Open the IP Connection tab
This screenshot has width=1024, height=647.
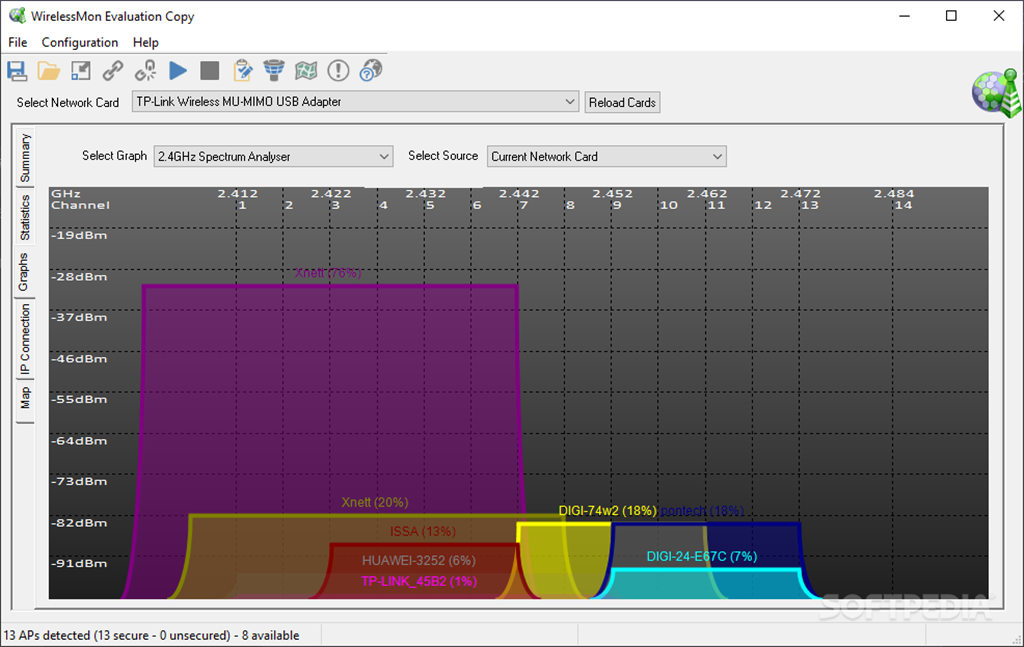pos(25,339)
